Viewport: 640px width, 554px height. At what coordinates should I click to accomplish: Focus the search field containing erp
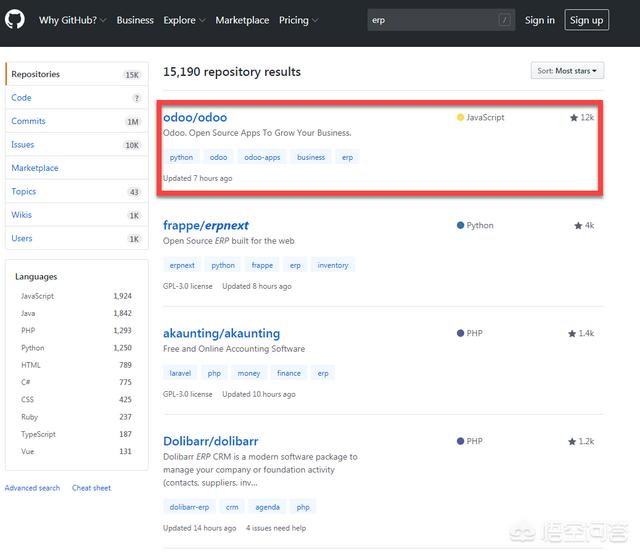pyautogui.click(x=441, y=20)
